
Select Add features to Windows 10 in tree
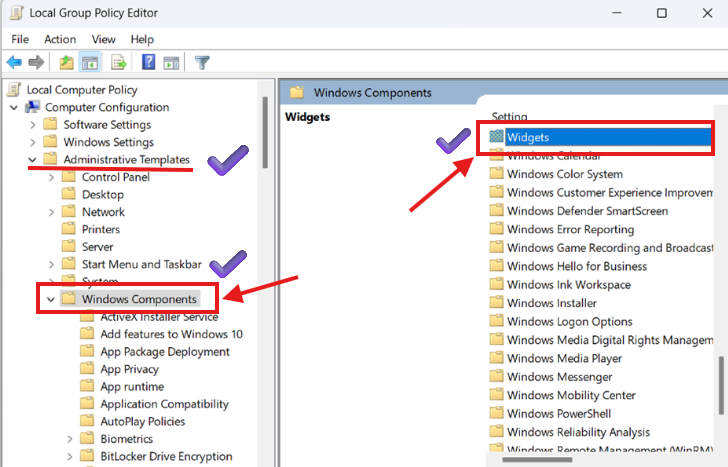171,334
